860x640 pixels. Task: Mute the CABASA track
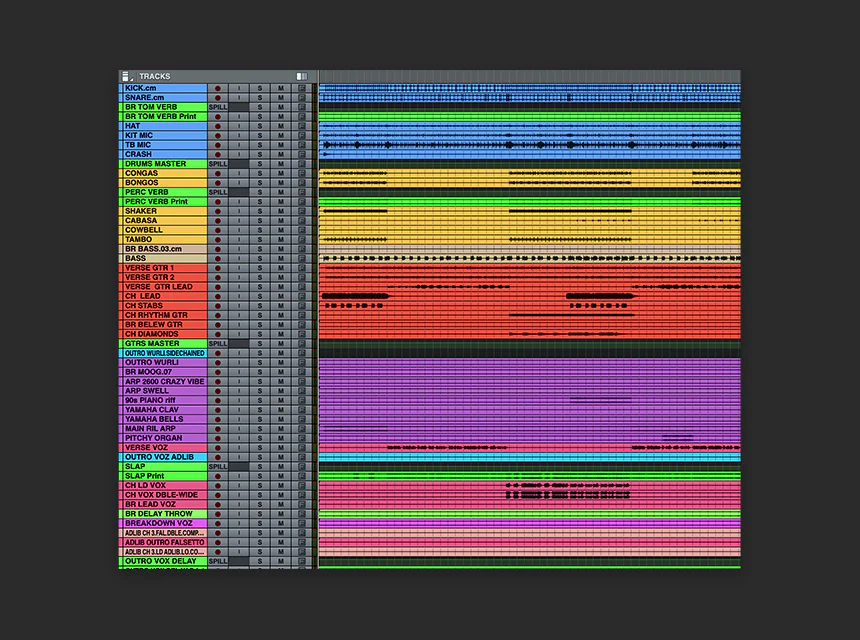pyautogui.click(x=280, y=220)
